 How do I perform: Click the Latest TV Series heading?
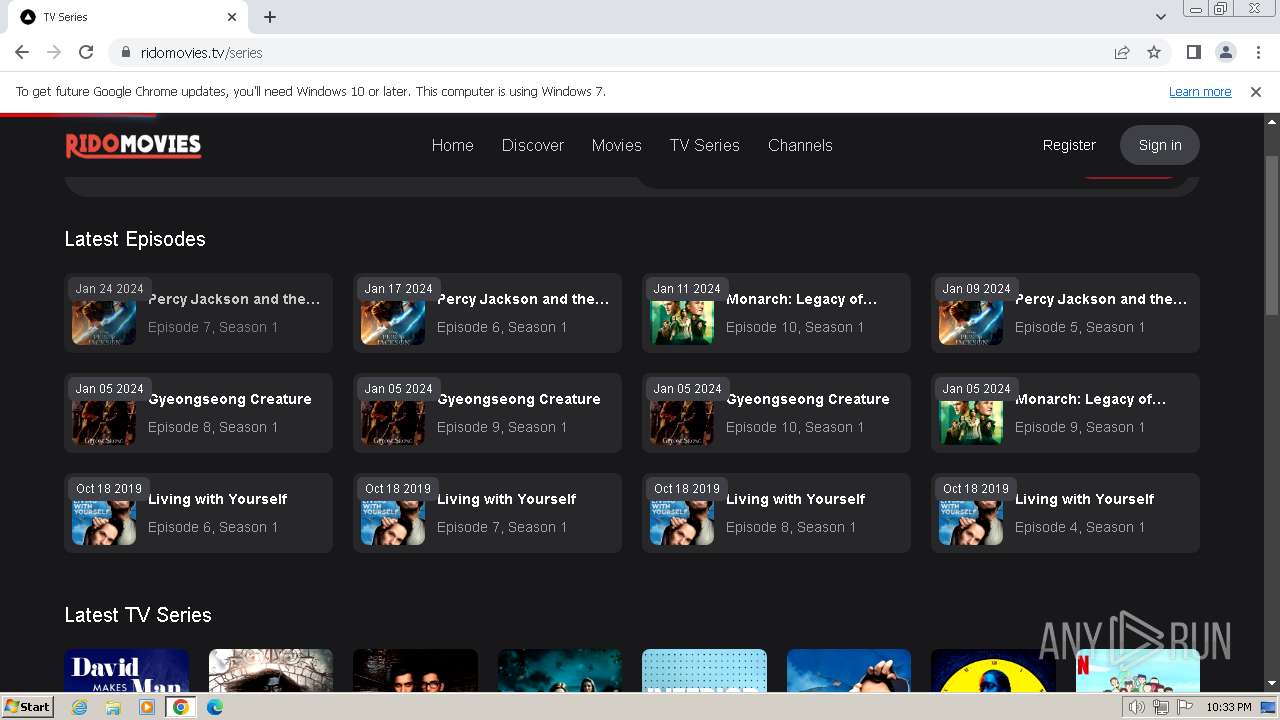[x=138, y=615]
